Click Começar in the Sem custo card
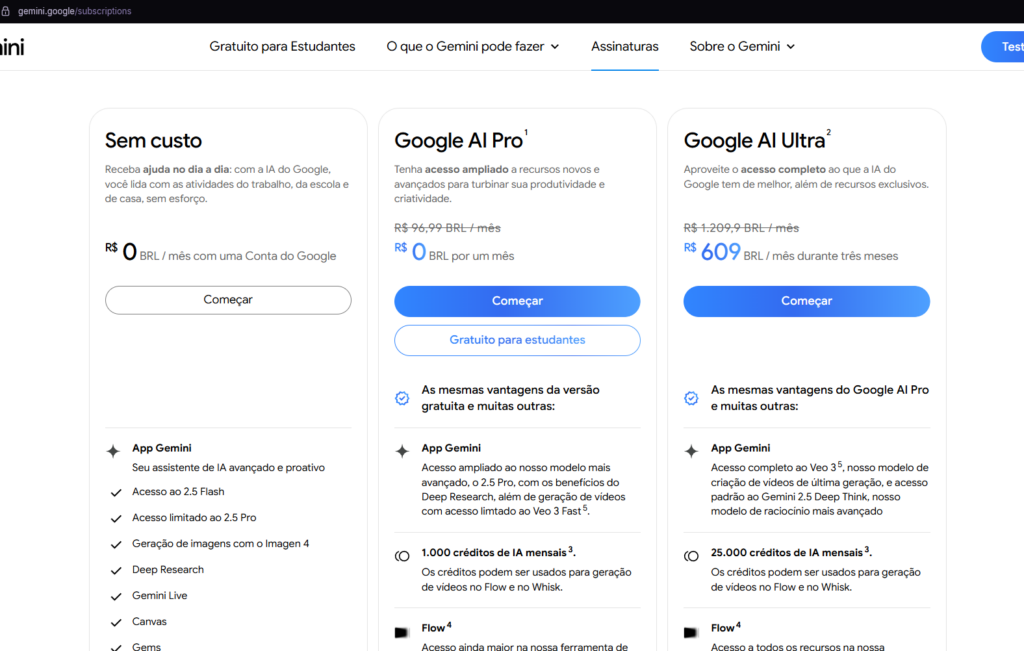The image size is (1024, 651). tap(227, 300)
